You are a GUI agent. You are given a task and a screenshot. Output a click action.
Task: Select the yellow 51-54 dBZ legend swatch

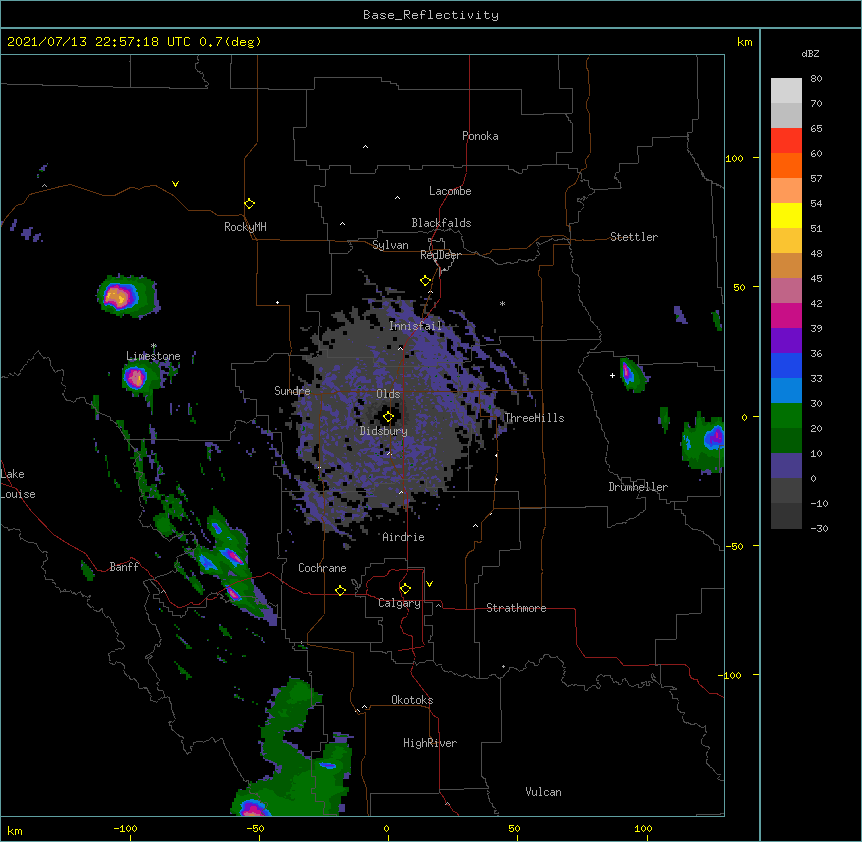pos(786,215)
